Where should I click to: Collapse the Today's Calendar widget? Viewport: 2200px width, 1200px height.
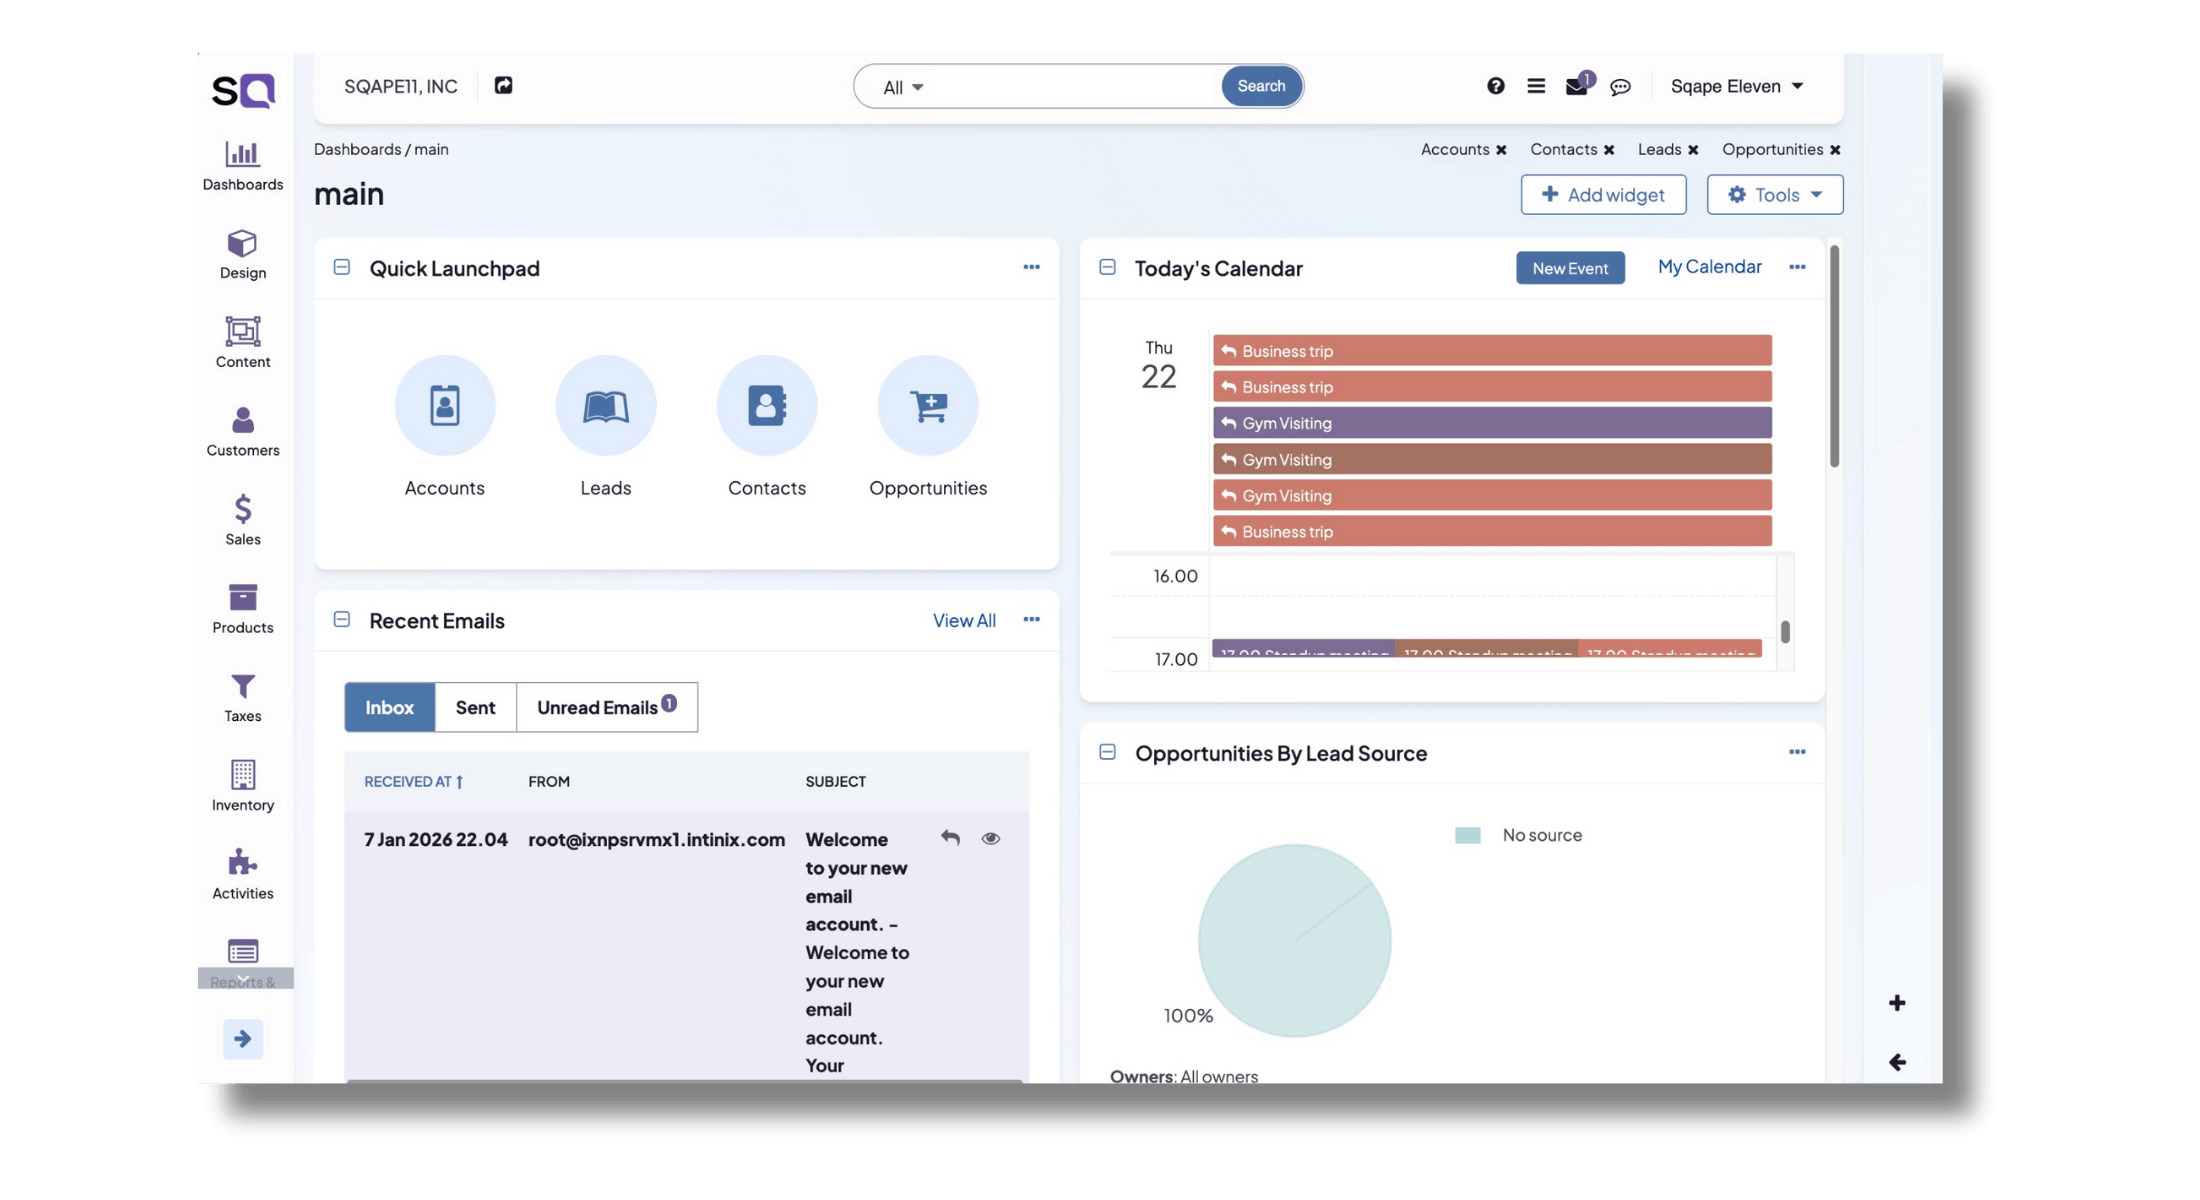coord(1107,268)
